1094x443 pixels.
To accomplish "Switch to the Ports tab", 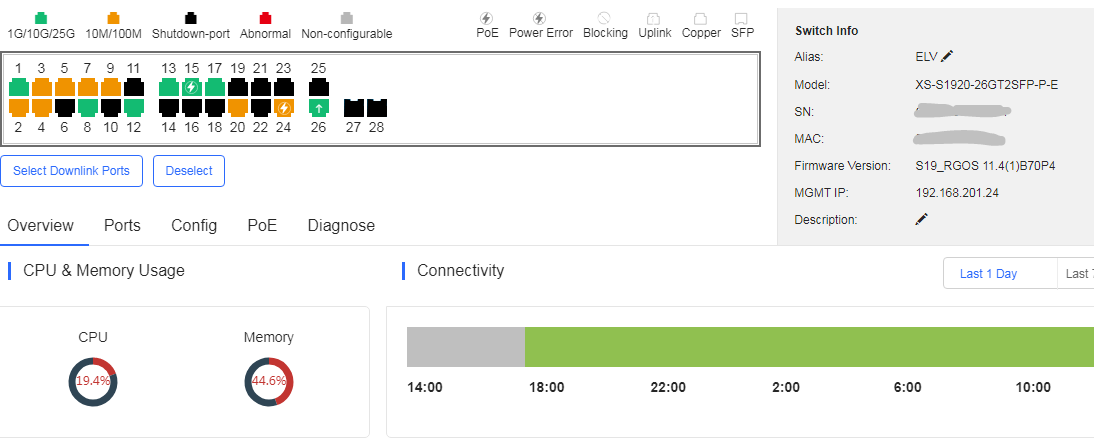I will [122, 225].
